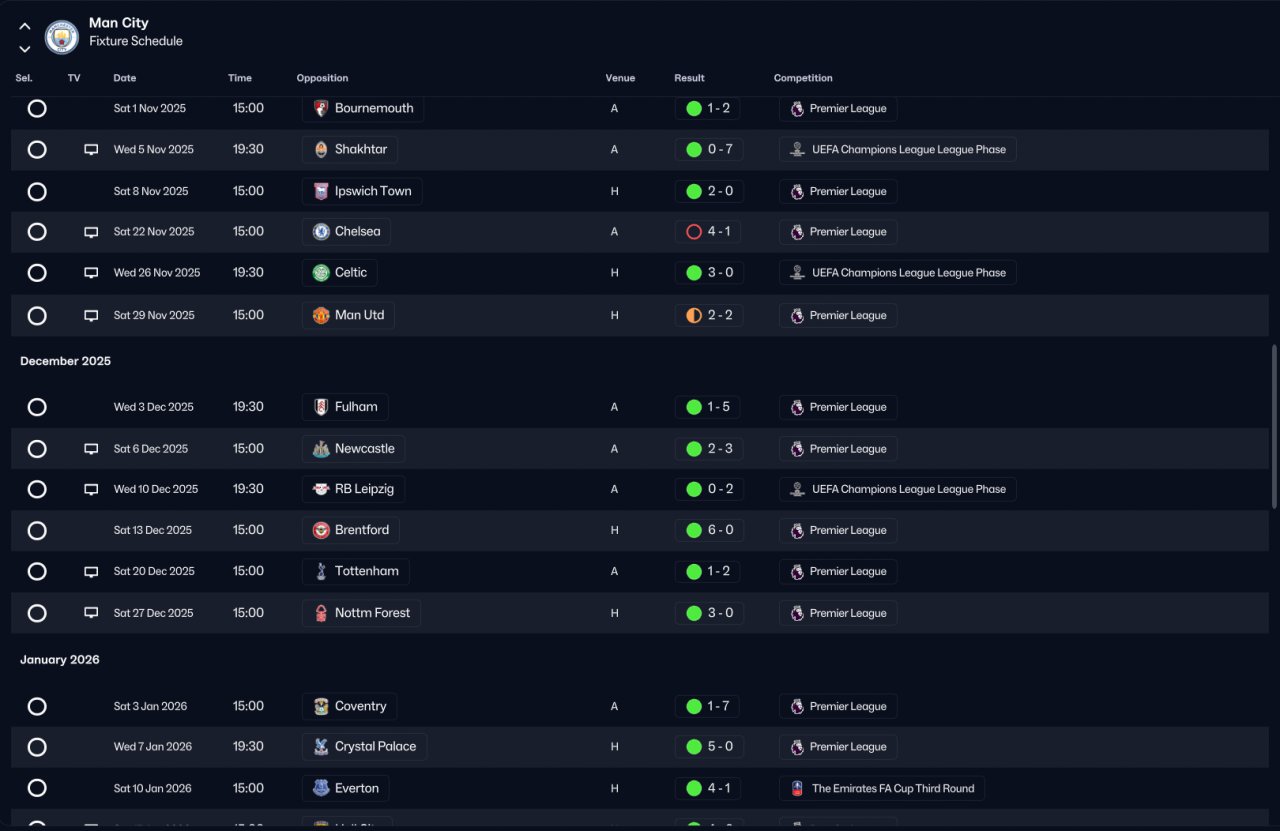
Task: Click the up chevron beside Man City header
Action: [x=25, y=27]
